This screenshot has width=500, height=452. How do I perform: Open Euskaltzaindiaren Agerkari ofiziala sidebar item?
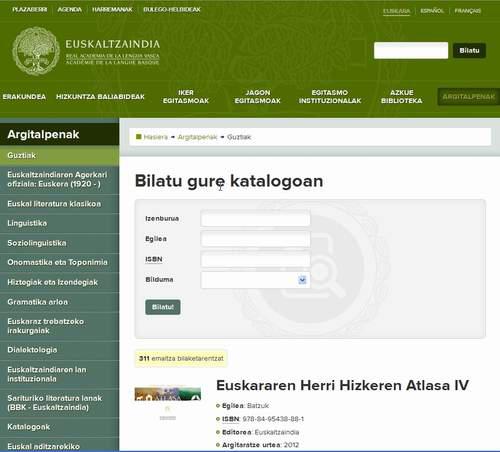[x=59, y=180]
